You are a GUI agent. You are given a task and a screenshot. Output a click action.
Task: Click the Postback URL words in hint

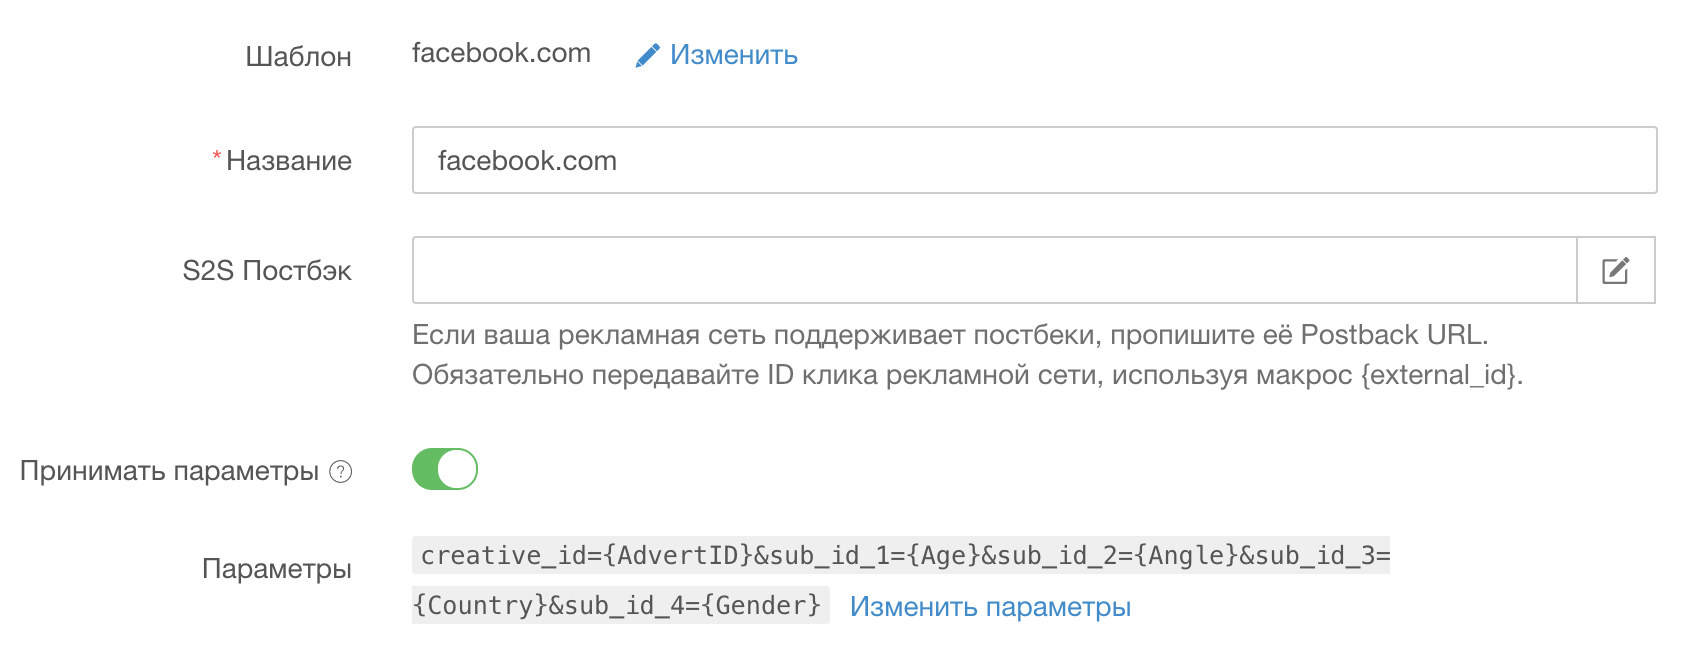point(1392,334)
